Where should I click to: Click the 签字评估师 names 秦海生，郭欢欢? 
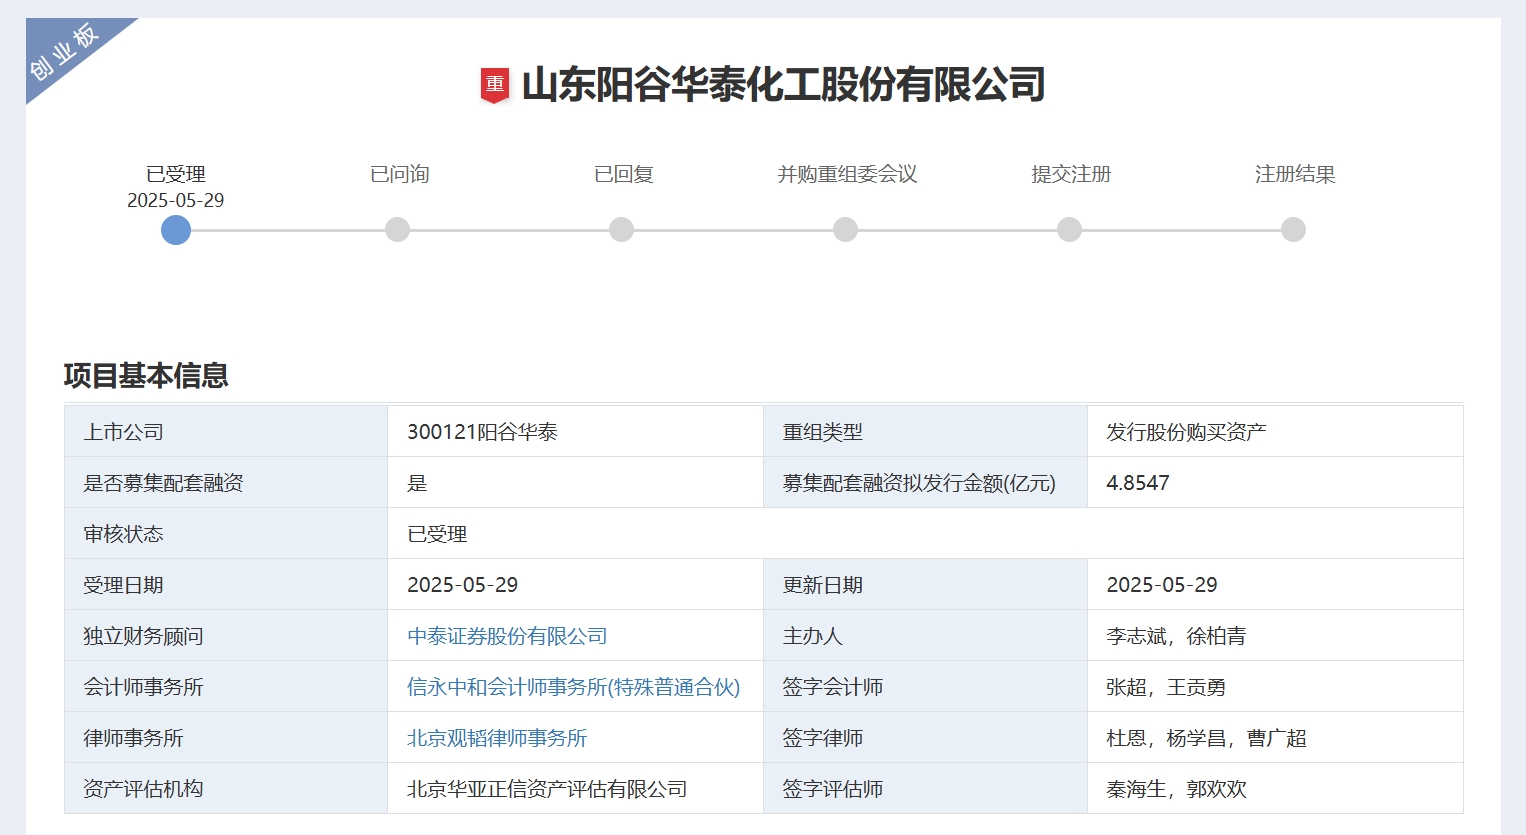point(1176,789)
